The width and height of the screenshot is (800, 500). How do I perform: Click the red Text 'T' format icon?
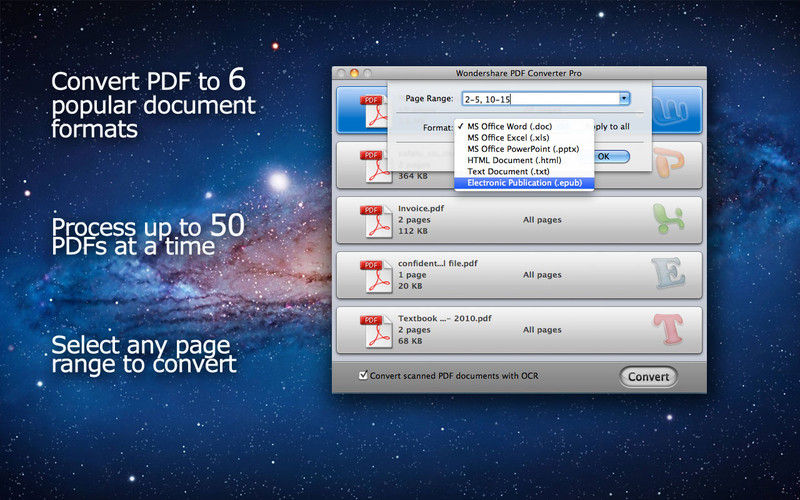(668, 329)
